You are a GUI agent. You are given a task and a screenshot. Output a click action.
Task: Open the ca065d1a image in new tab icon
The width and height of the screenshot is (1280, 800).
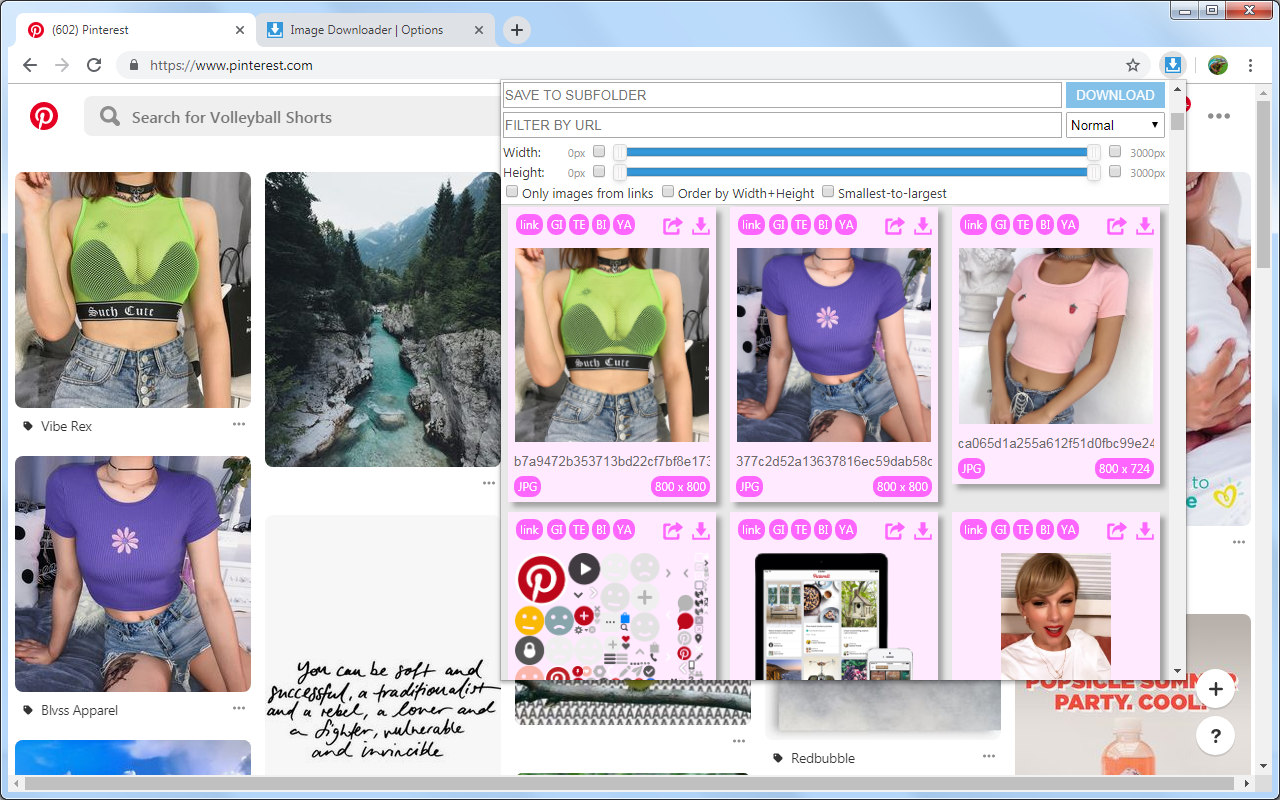point(1117,225)
